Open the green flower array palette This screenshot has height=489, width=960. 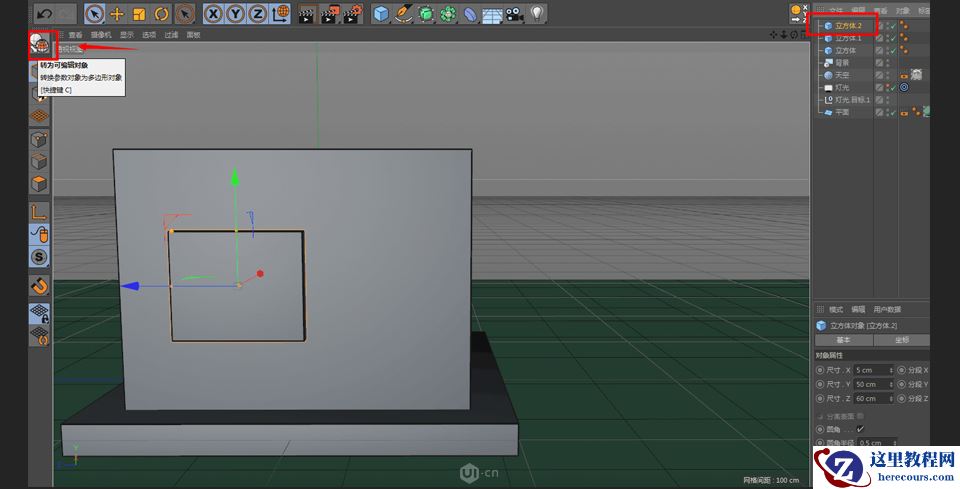point(448,13)
